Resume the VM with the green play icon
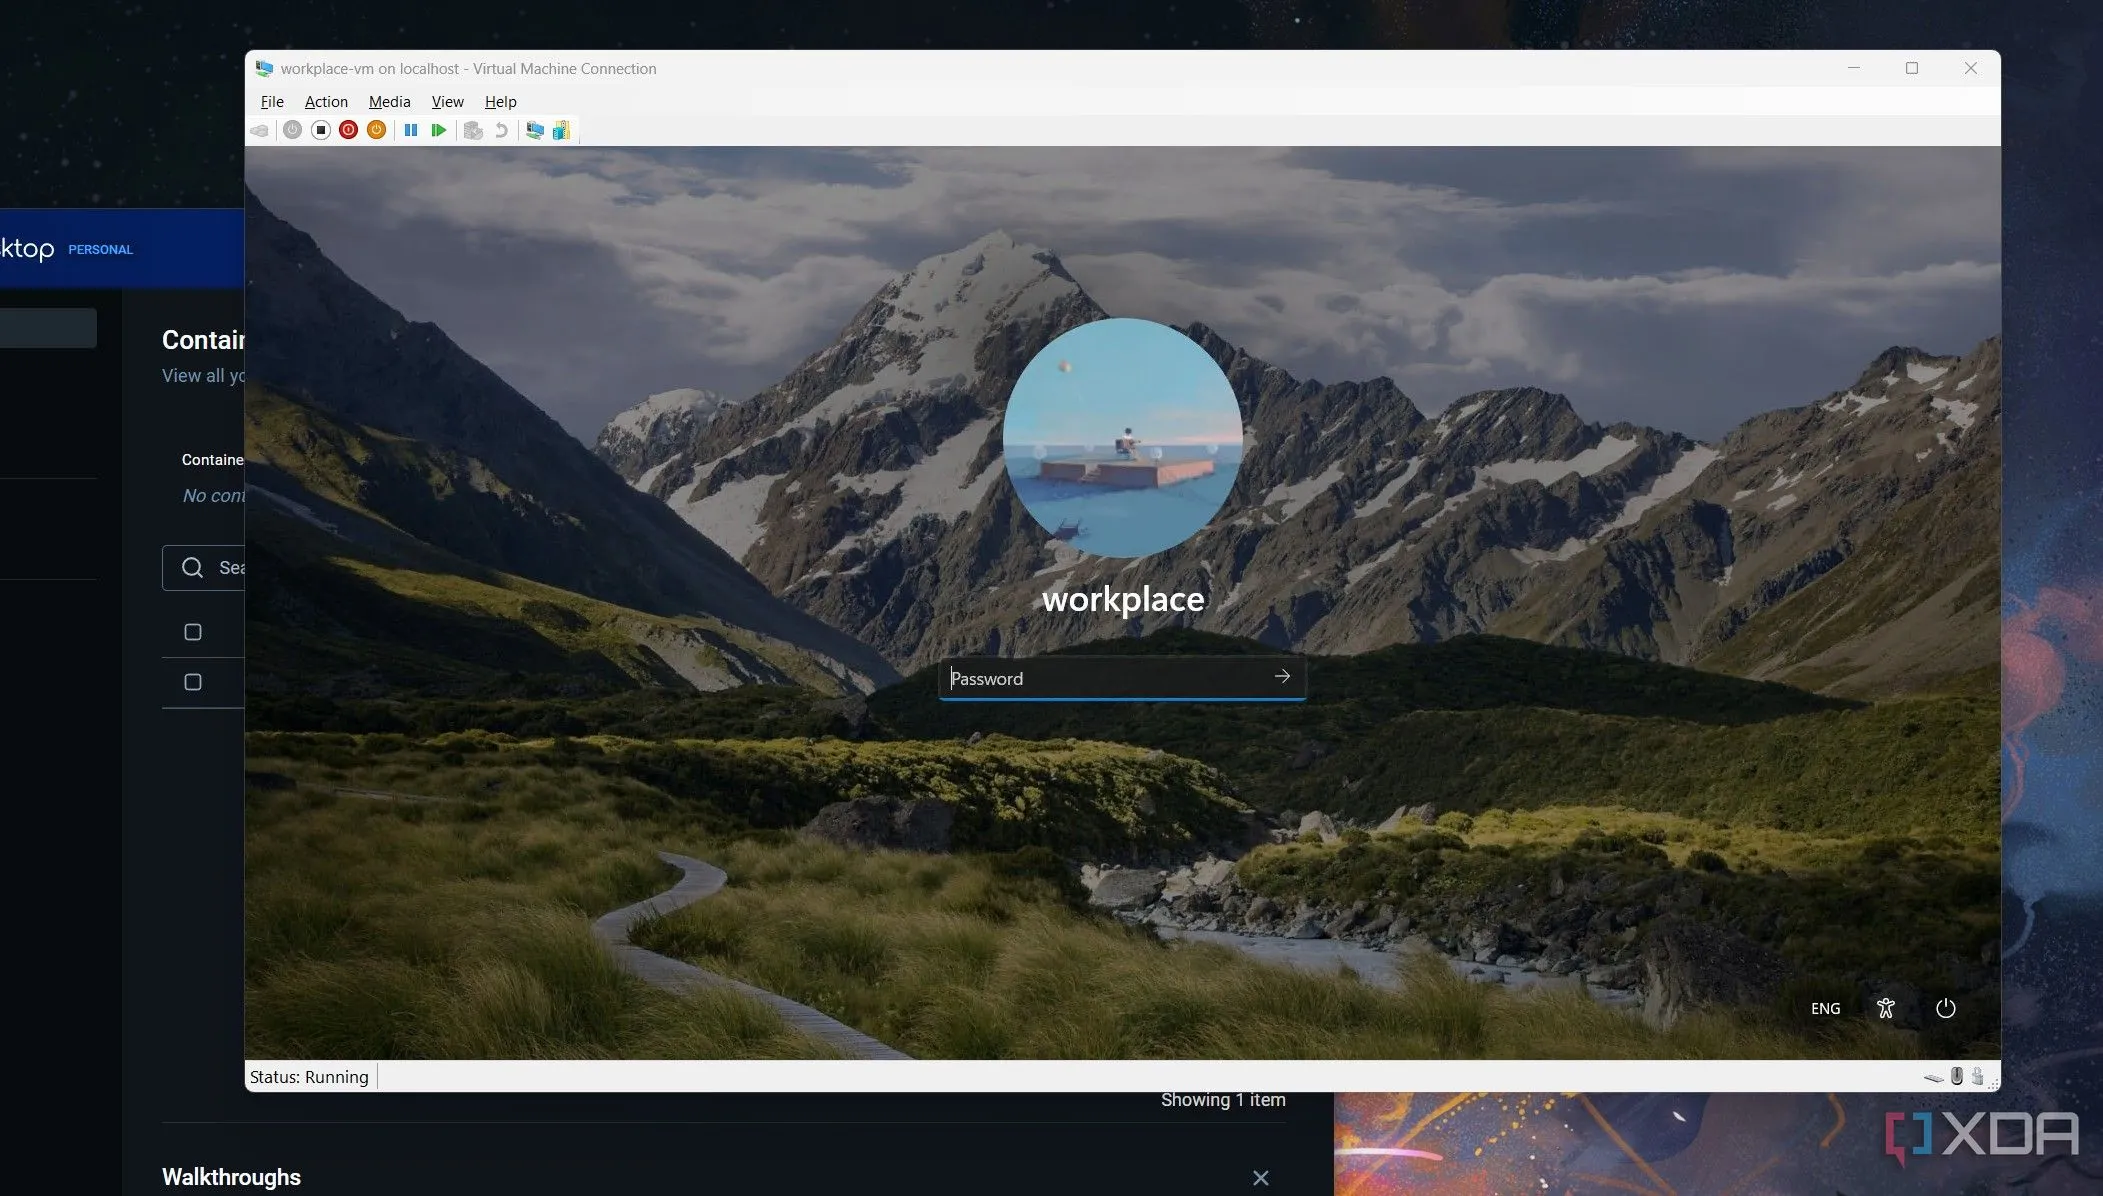2103x1196 pixels. click(x=439, y=130)
